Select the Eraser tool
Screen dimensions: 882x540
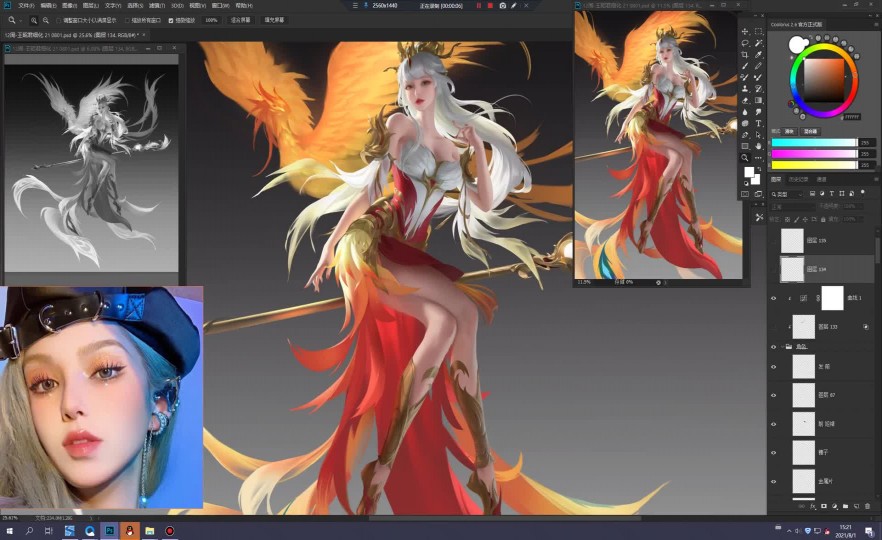745,101
